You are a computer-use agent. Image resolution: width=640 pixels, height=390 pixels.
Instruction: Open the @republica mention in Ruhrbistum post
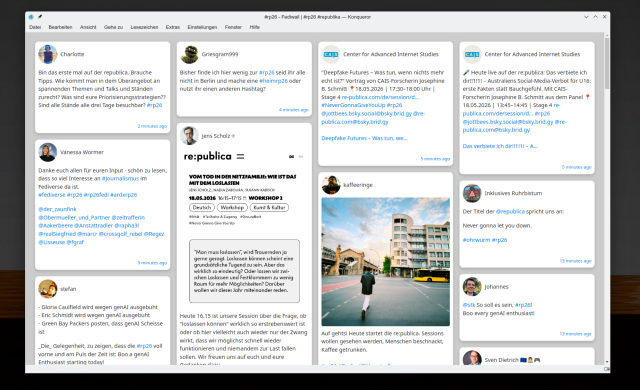click(510, 211)
